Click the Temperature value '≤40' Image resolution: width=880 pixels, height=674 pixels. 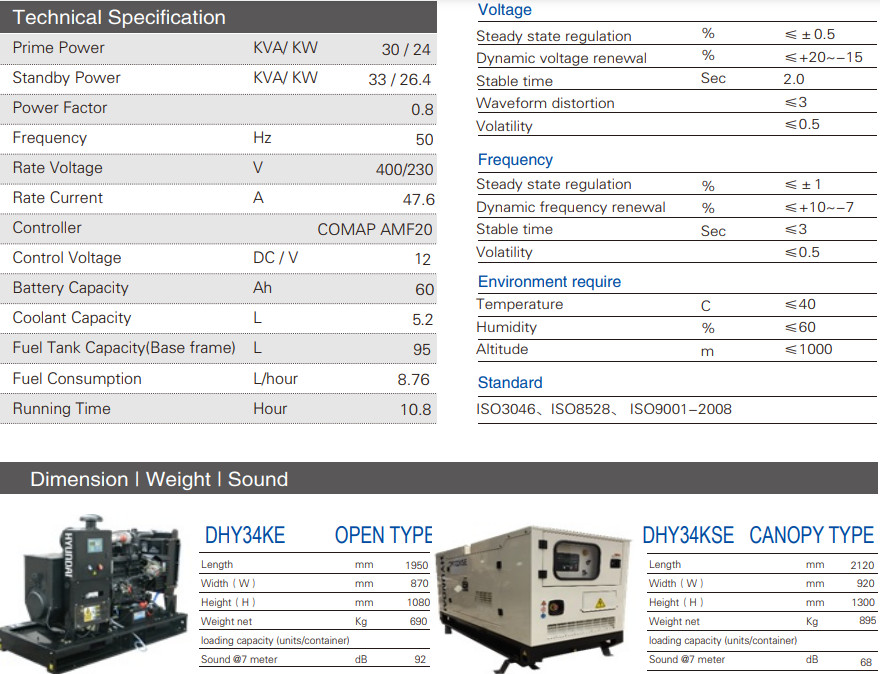[x=800, y=305]
